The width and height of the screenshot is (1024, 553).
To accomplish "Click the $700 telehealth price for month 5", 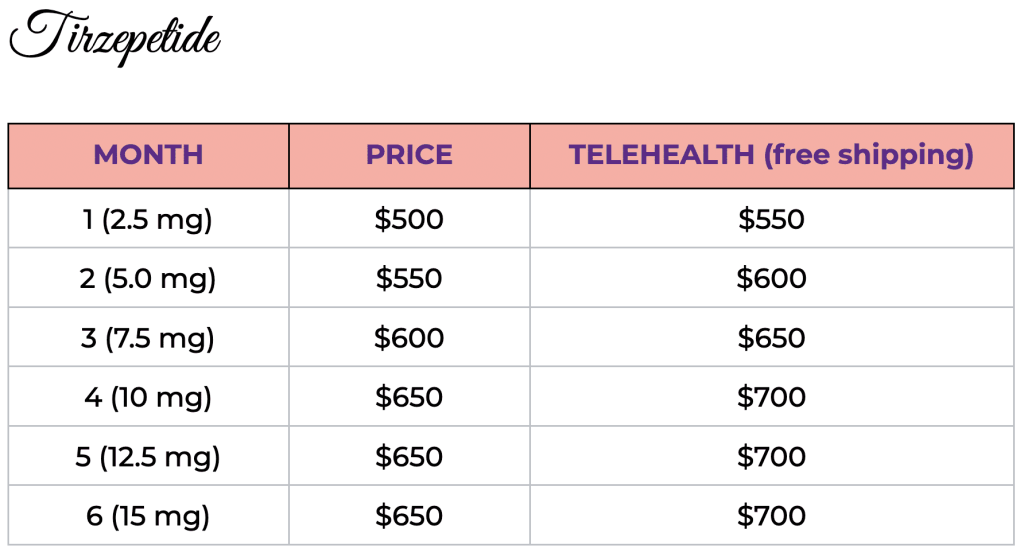I will [771, 456].
